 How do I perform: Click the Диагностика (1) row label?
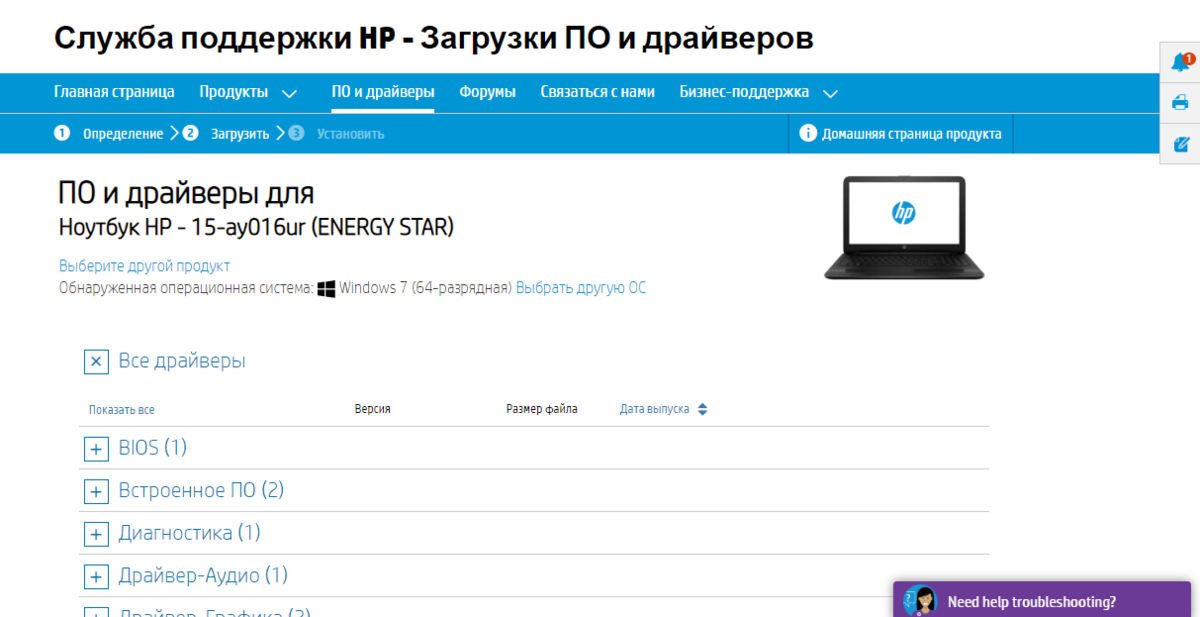tap(189, 533)
